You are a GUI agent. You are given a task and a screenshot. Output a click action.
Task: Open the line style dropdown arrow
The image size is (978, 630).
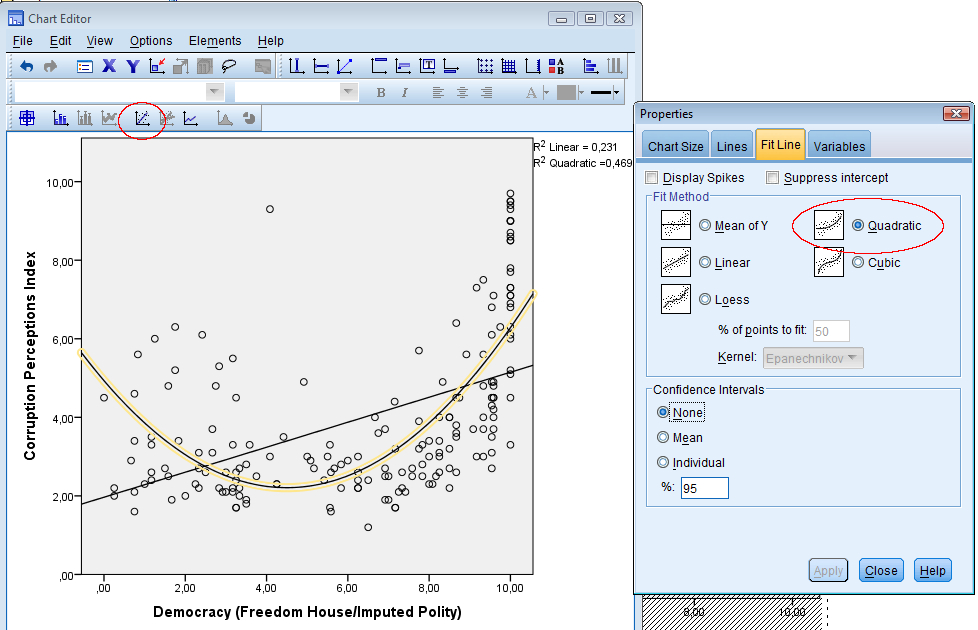point(617,93)
